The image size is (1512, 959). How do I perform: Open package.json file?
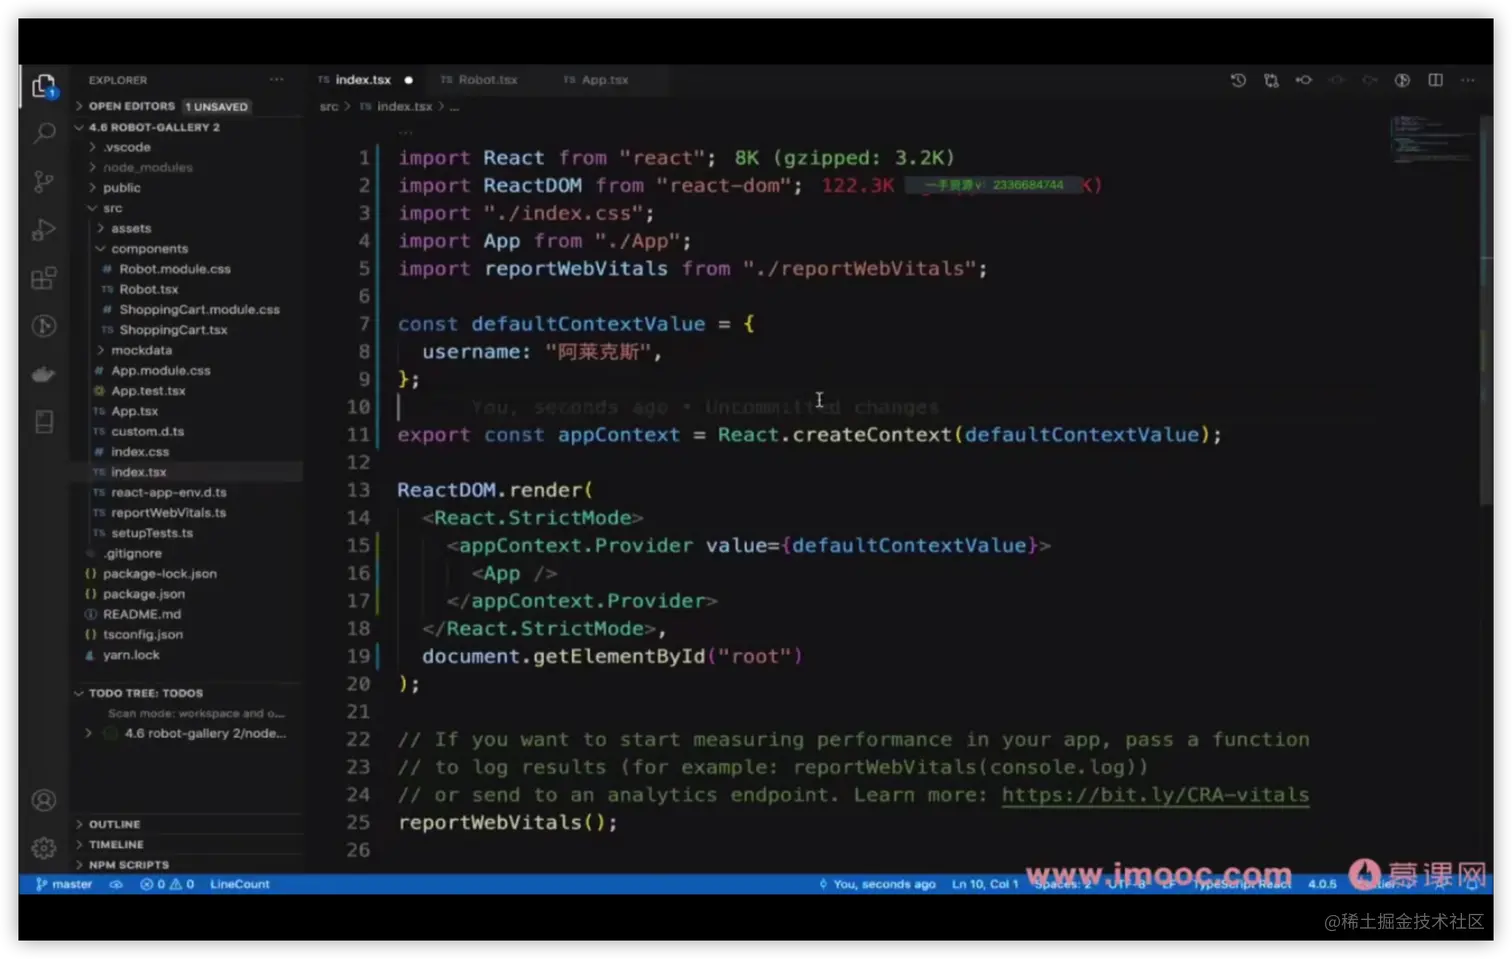point(143,594)
